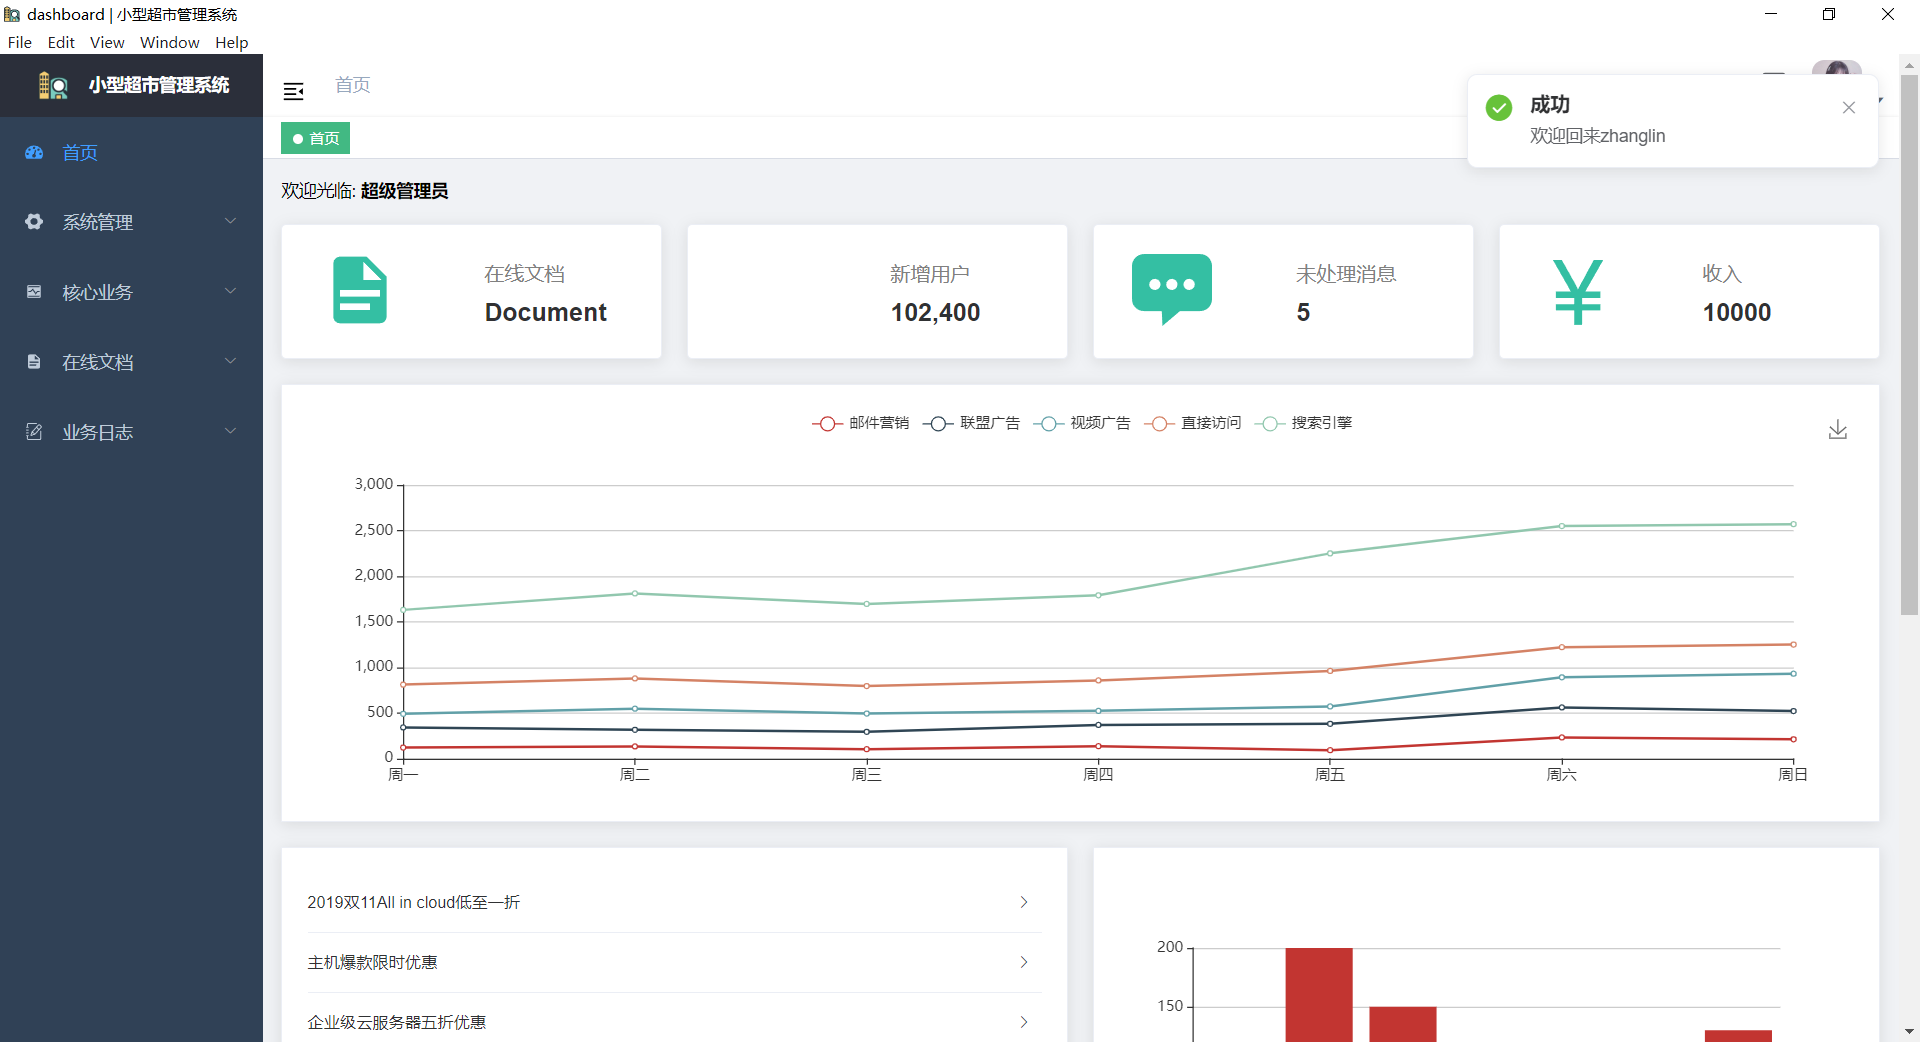Click the green document card icon
The image size is (1920, 1042).
(360, 290)
